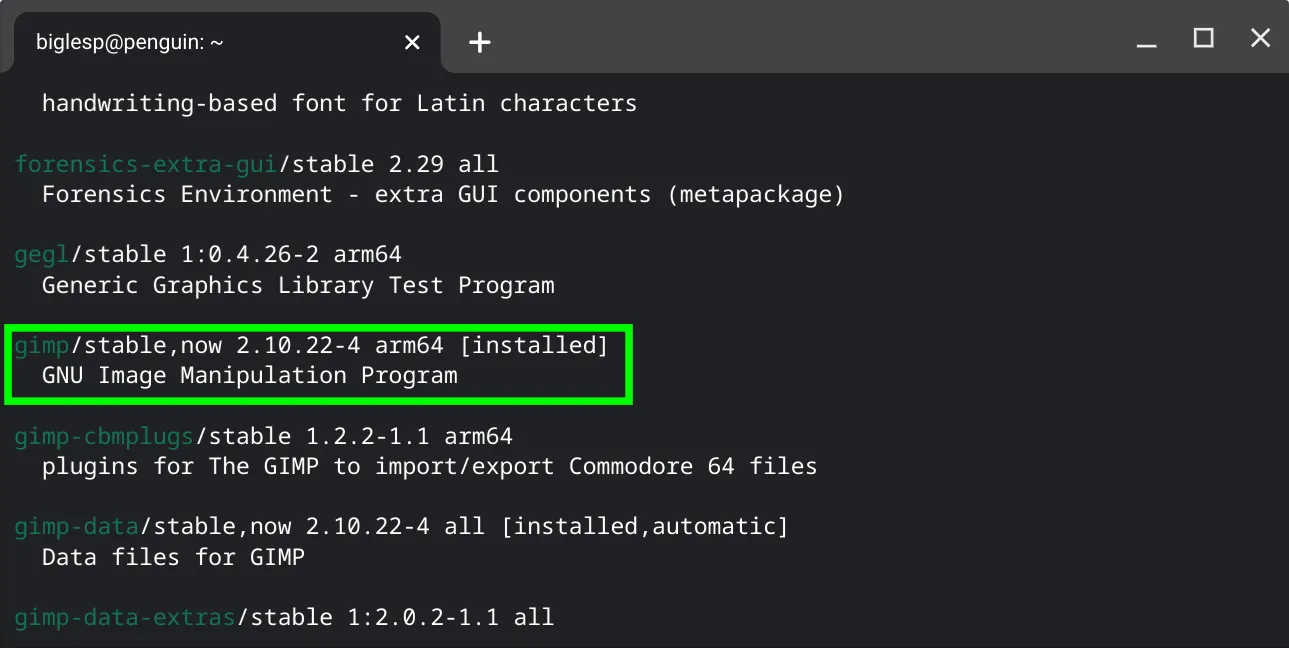Screen dimensions: 1289x648
Task: Click the green gimp package name
Action: coord(42,346)
